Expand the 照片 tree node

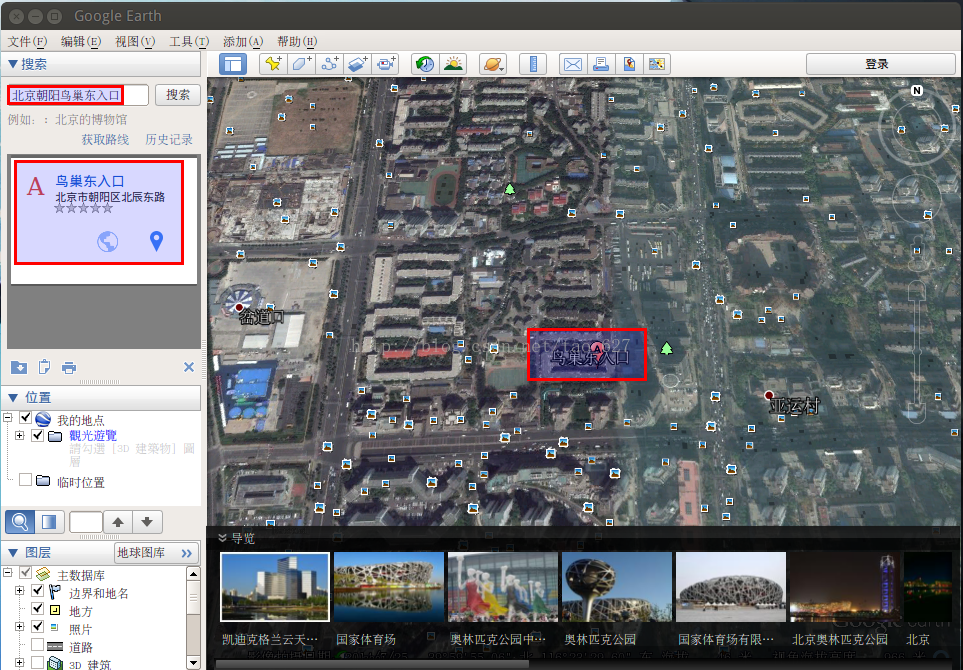click(20, 626)
